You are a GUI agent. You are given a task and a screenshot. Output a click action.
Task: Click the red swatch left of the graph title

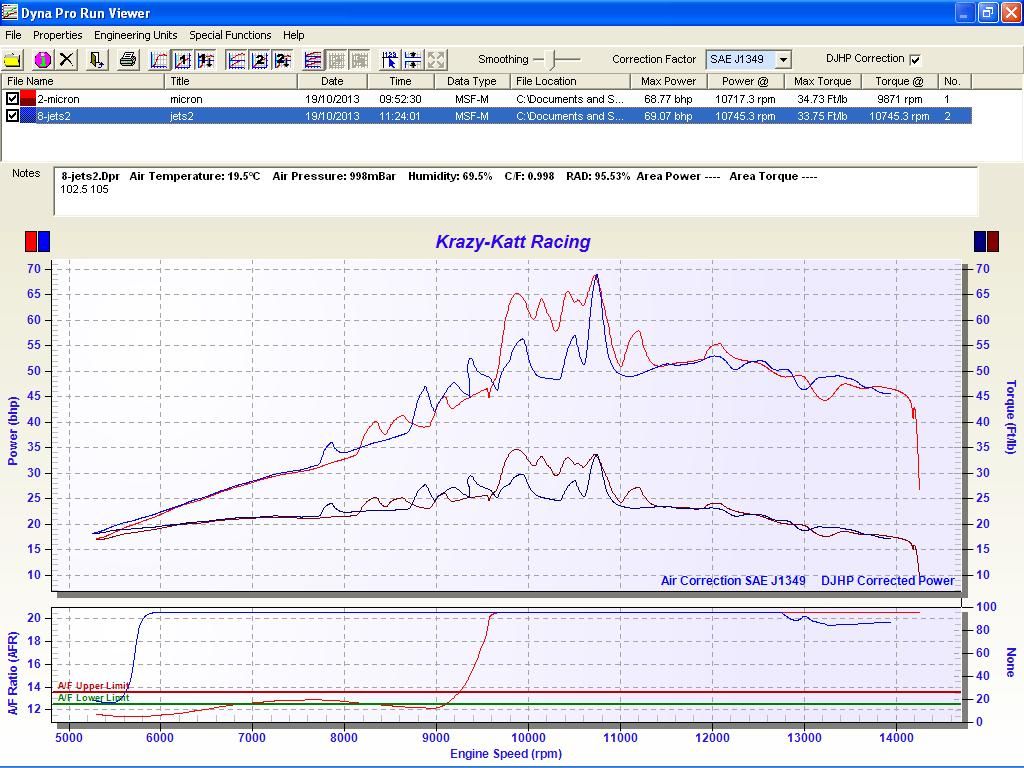click(31, 241)
